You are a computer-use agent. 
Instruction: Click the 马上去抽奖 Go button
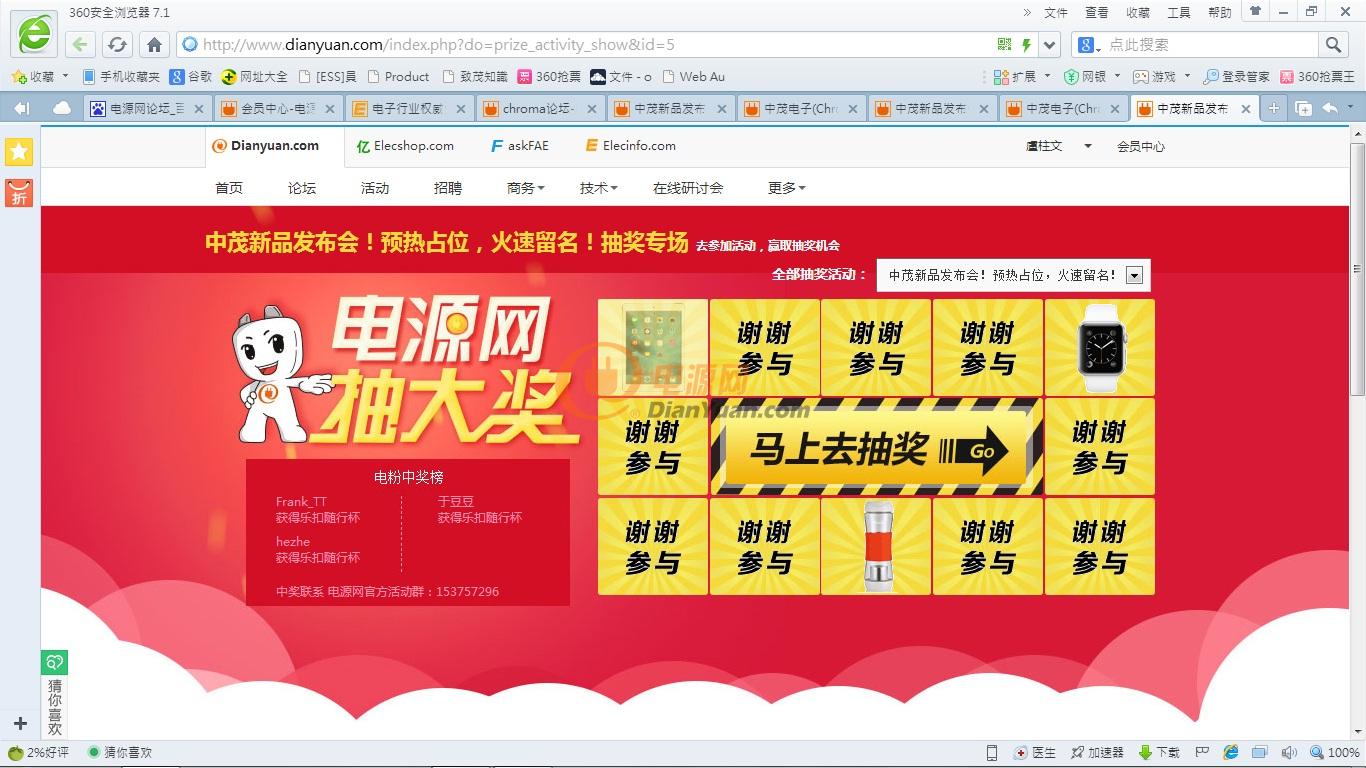pyautogui.click(x=876, y=447)
